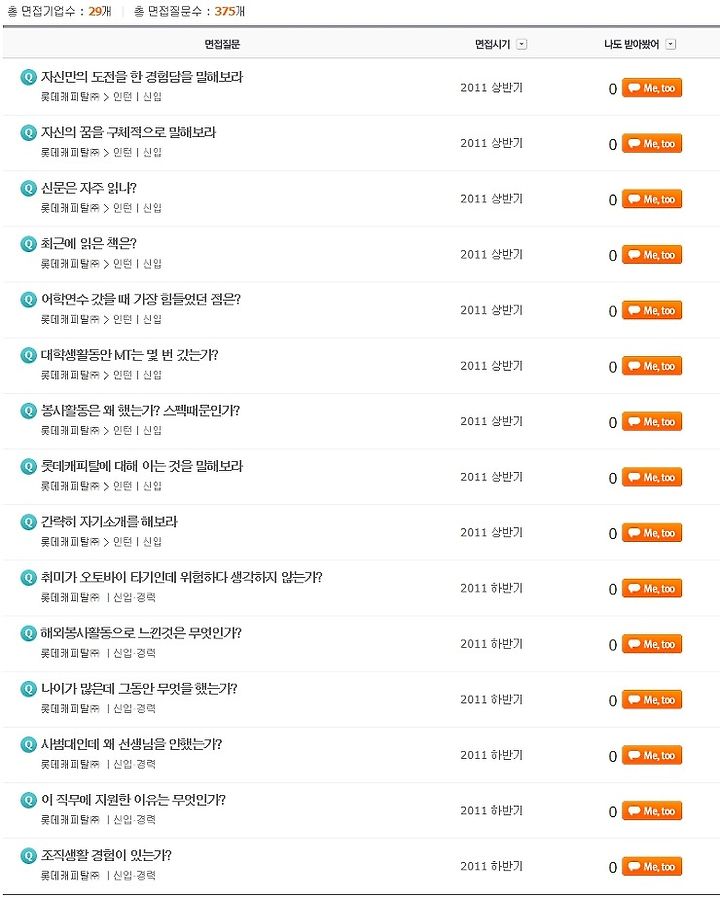Image resolution: width=720 pixels, height=898 pixels.
Task: Open question '봉사활동은 왜 했는가? 스펙때문인가?'
Action: [x=140, y=411]
